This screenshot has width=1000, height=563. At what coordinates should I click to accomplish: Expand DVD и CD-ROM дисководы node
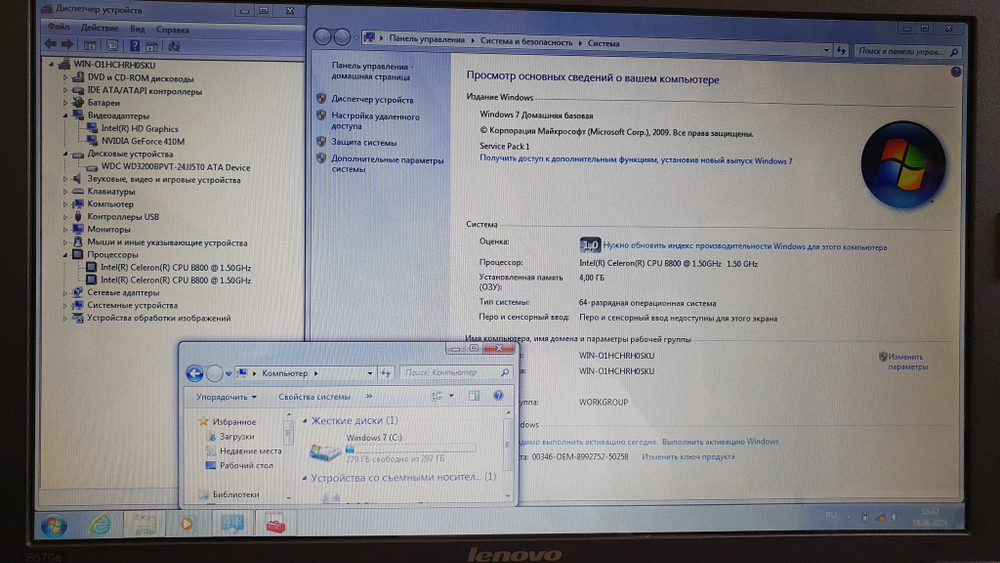tap(65, 78)
